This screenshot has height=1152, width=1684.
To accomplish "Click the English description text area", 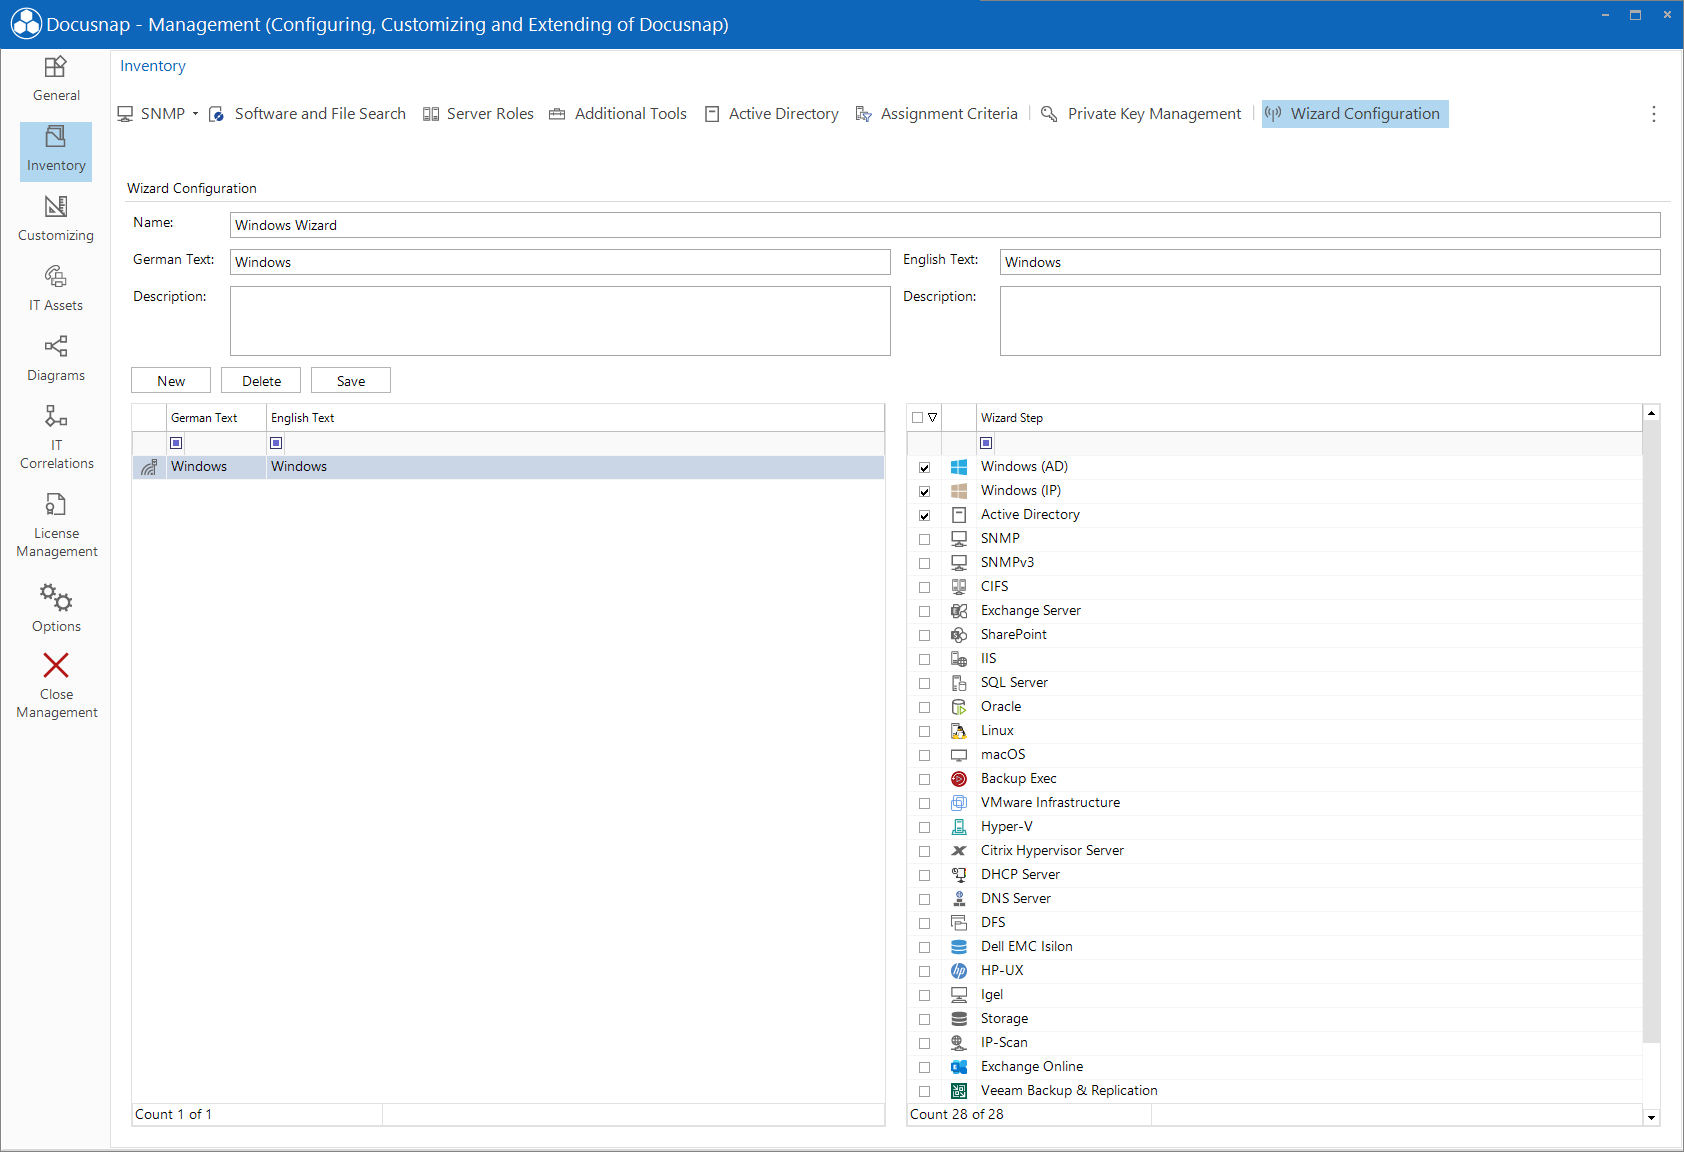I will [1330, 321].
